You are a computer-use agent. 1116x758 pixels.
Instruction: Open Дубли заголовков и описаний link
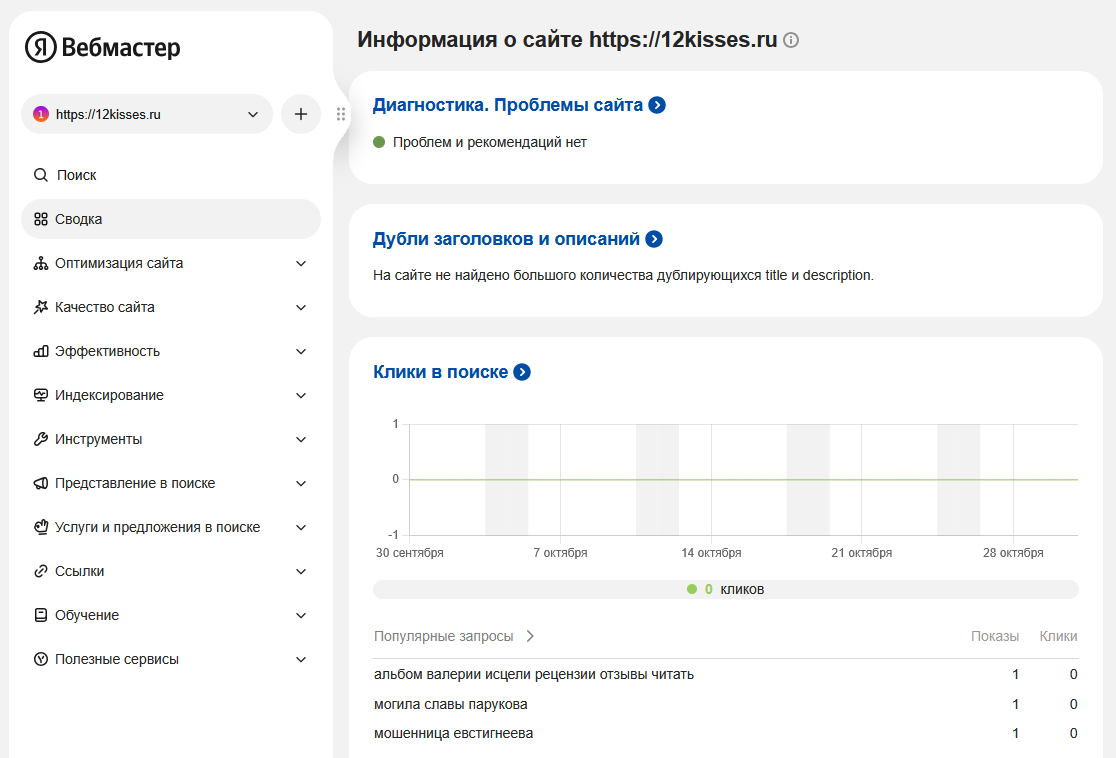click(x=506, y=239)
